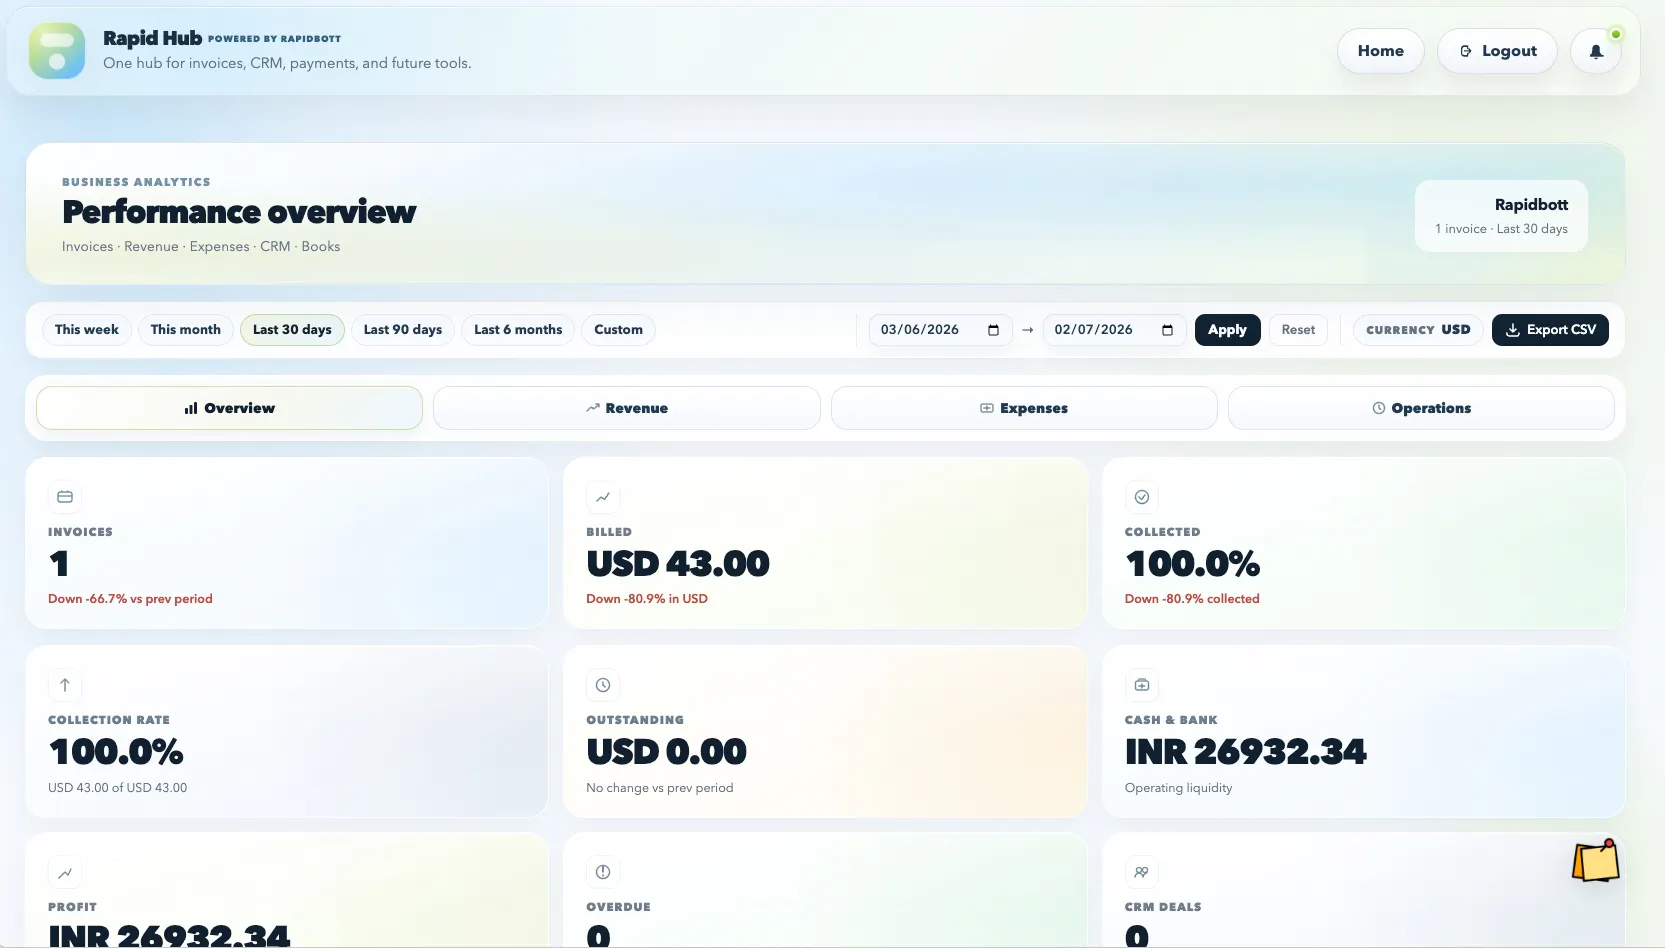The width and height of the screenshot is (1665, 948).
Task: Click the INR 26932.34 Cash & Bank value
Action: pyautogui.click(x=1246, y=752)
